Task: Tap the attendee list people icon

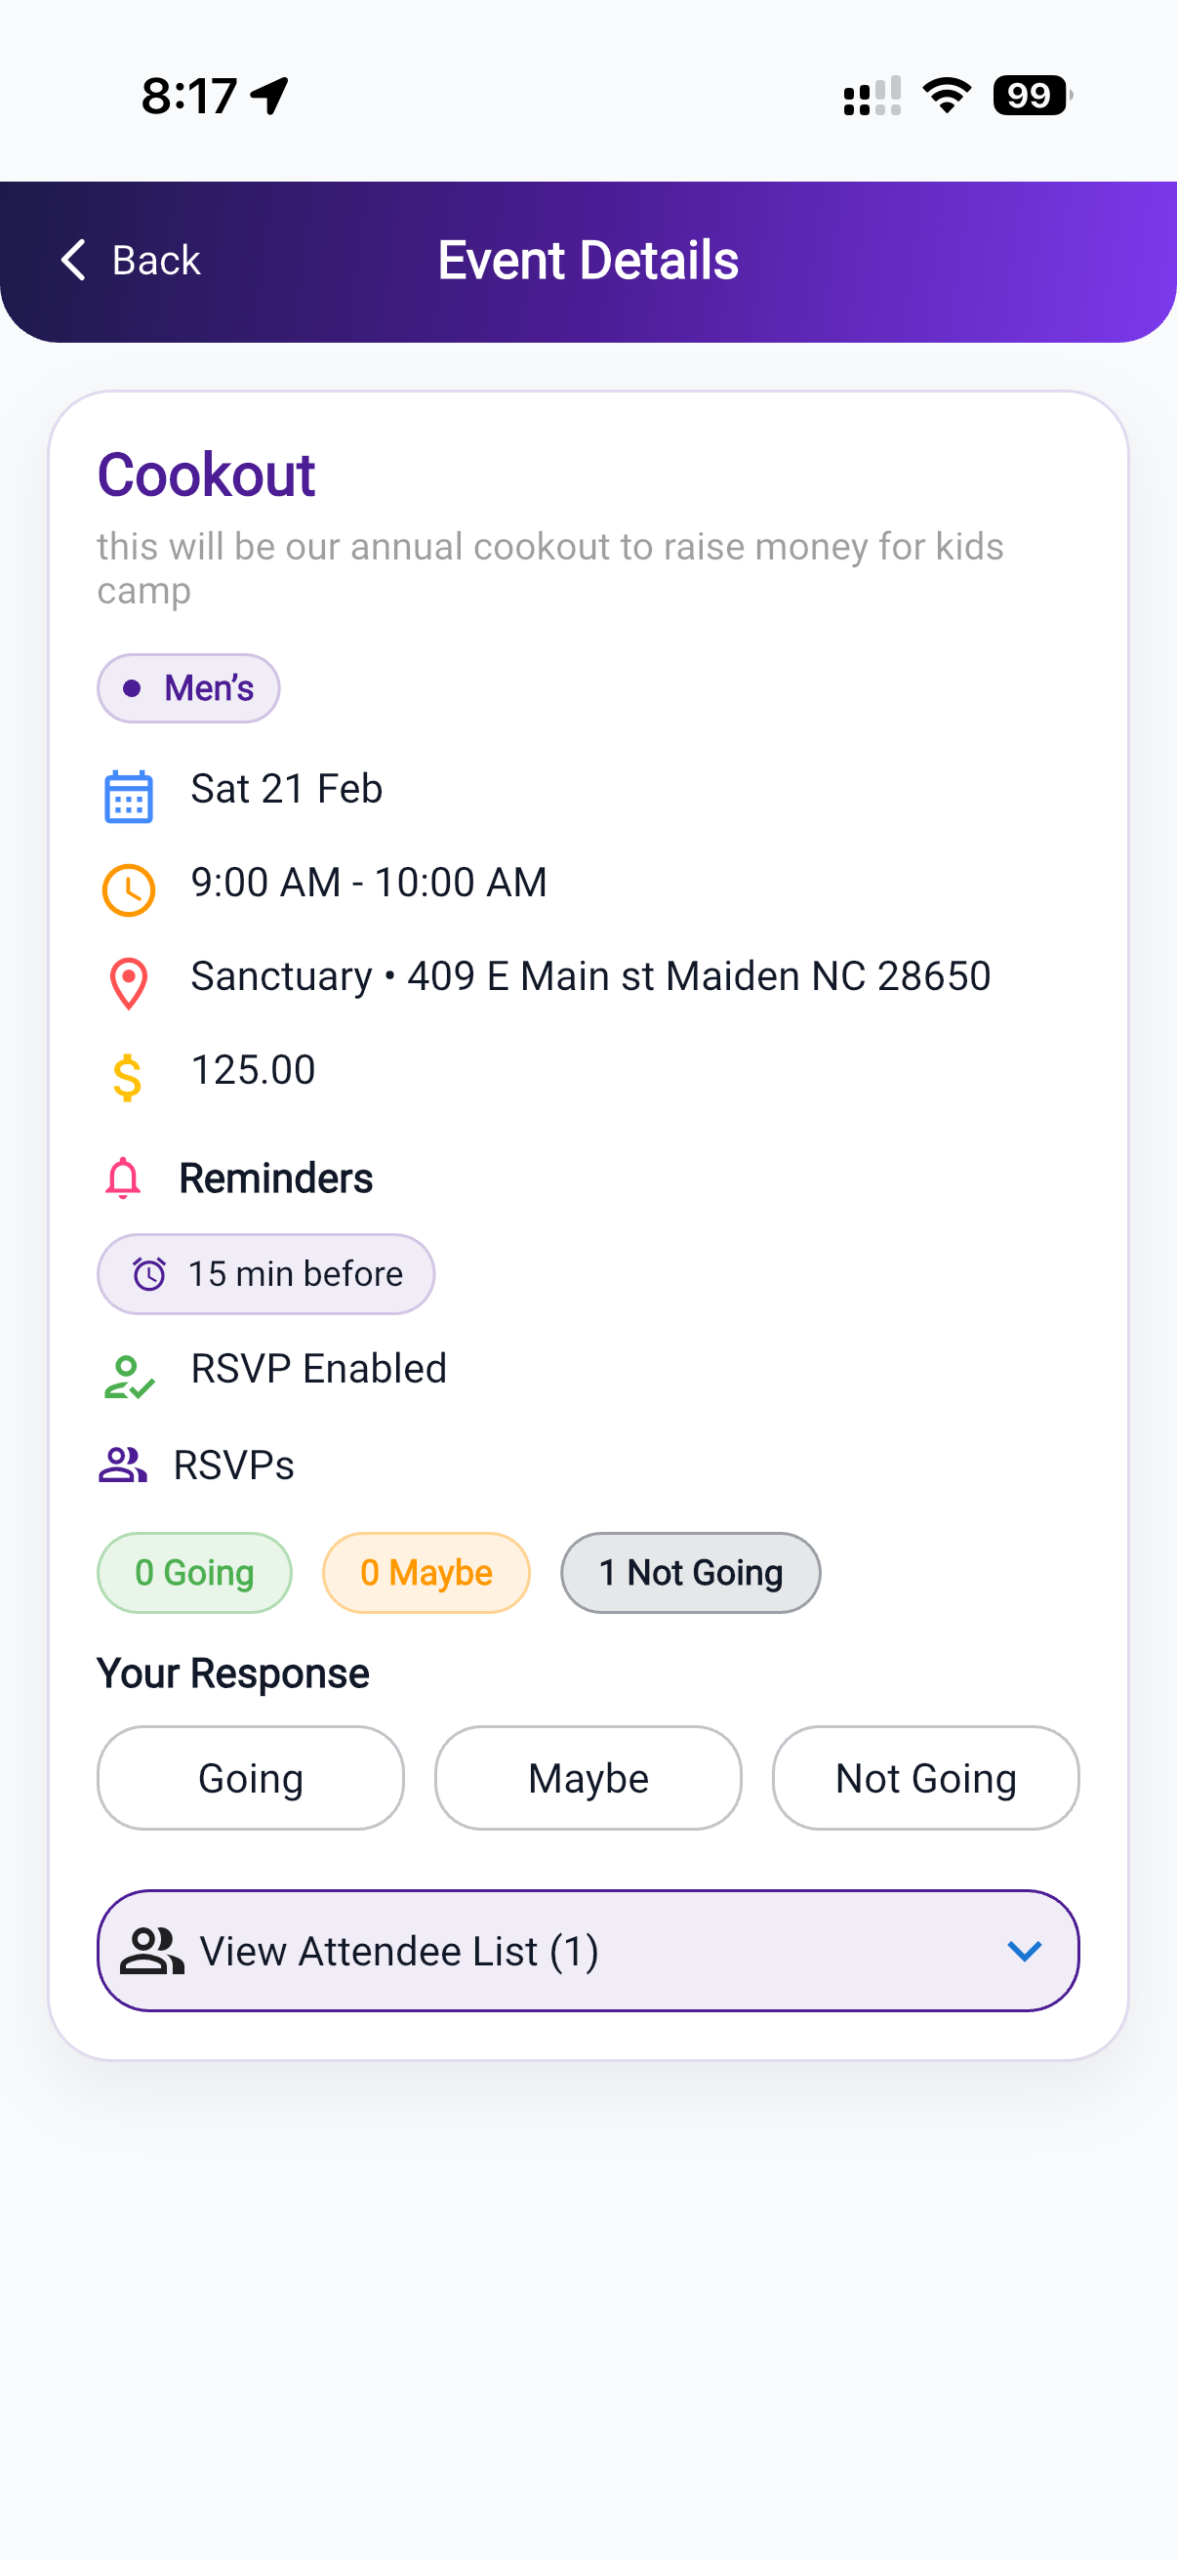Action: 152,1950
